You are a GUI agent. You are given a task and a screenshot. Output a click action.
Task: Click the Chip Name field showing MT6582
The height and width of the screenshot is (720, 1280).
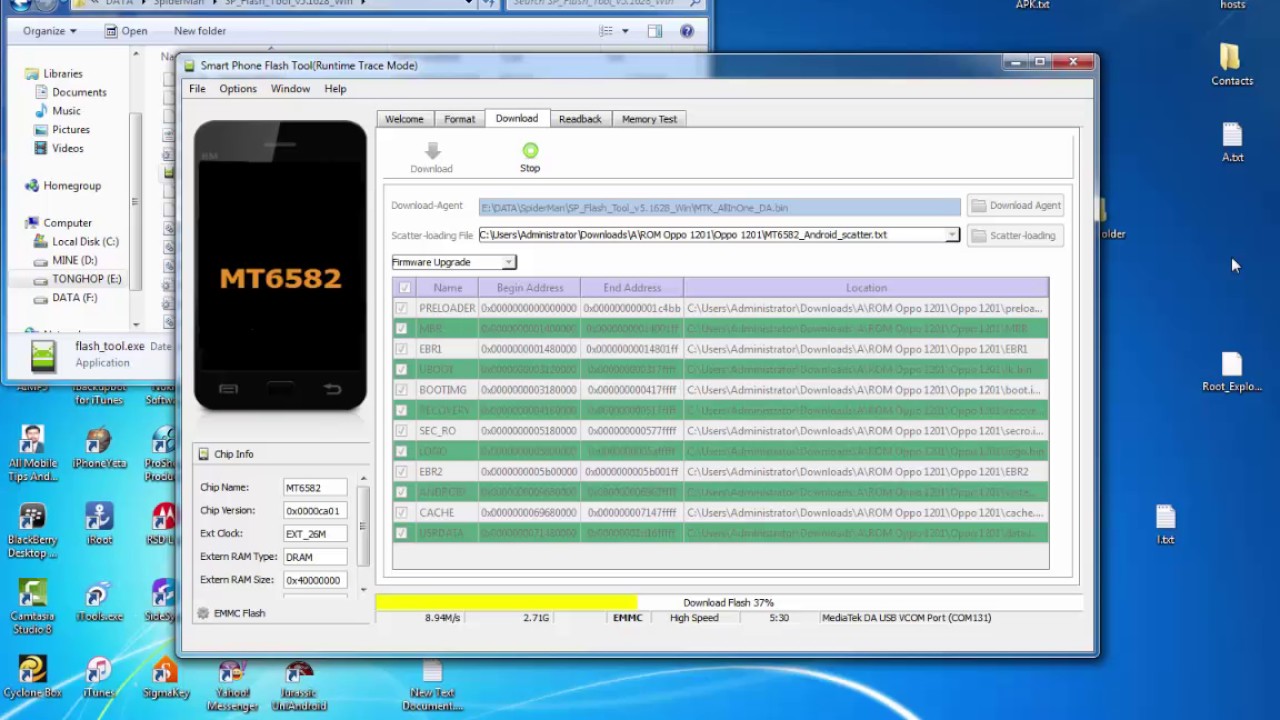pyautogui.click(x=315, y=488)
